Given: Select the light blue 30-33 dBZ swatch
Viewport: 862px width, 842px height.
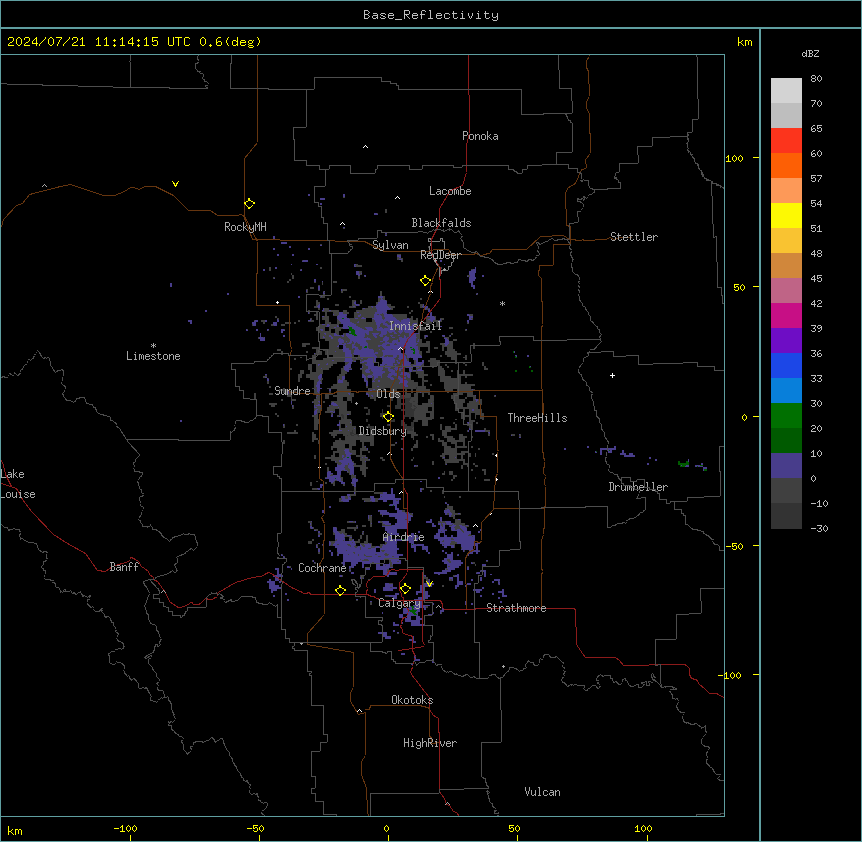Looking at the screenshot, I should (786, 390).
